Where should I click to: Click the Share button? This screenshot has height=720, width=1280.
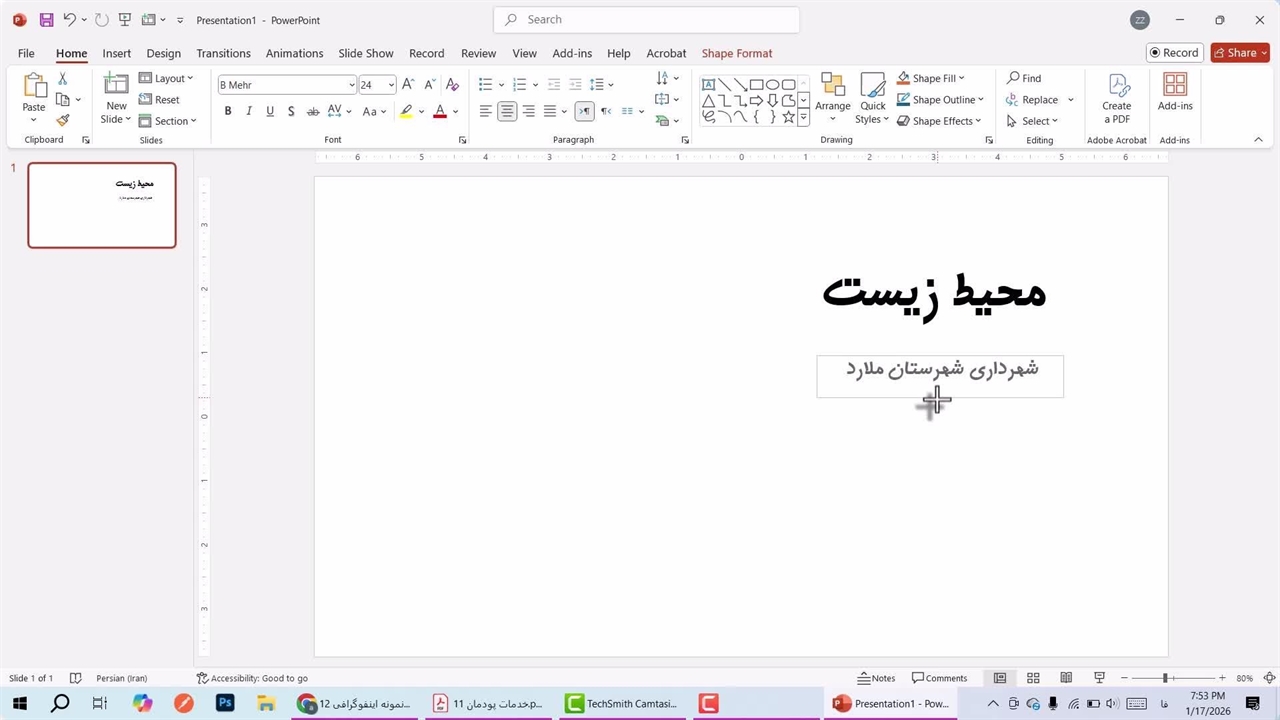point(1239,53)
